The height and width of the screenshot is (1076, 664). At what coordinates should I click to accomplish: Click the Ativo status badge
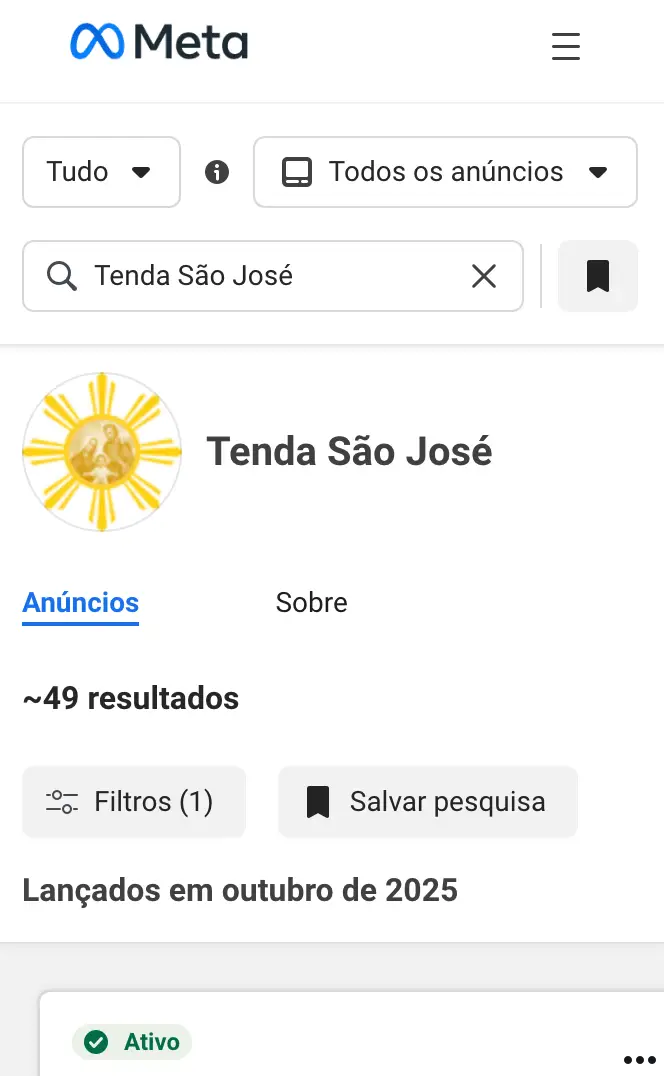(x=132, y=1042)
